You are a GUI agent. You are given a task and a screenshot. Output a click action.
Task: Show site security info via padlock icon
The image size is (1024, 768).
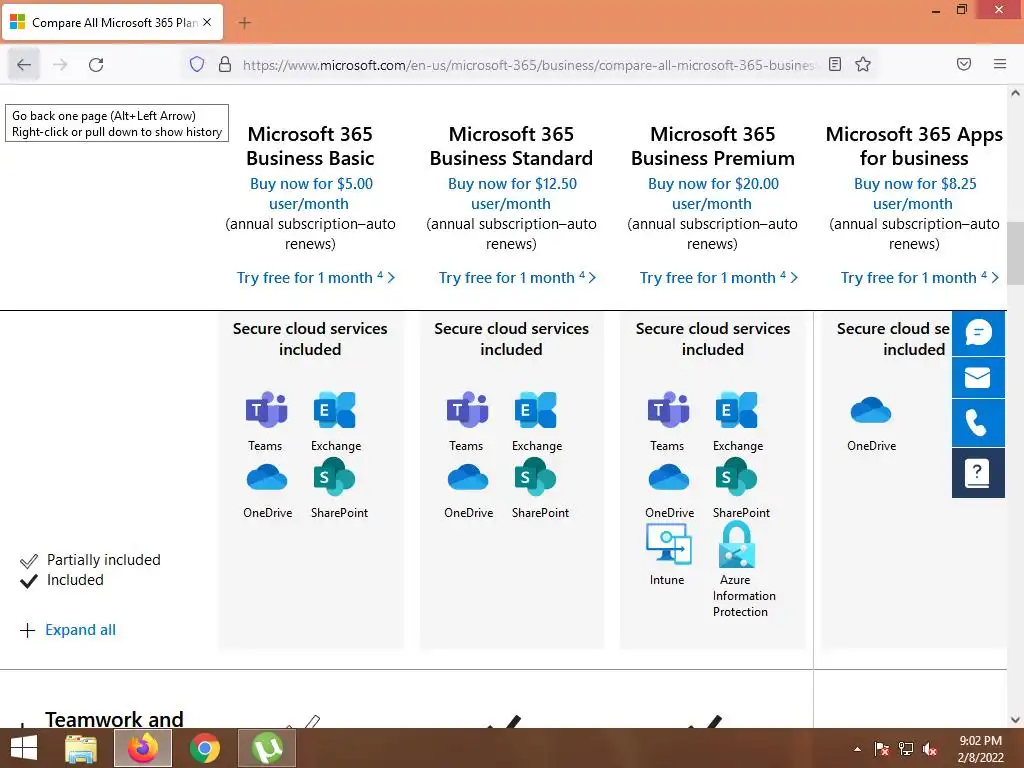click(x=225, y=64)
